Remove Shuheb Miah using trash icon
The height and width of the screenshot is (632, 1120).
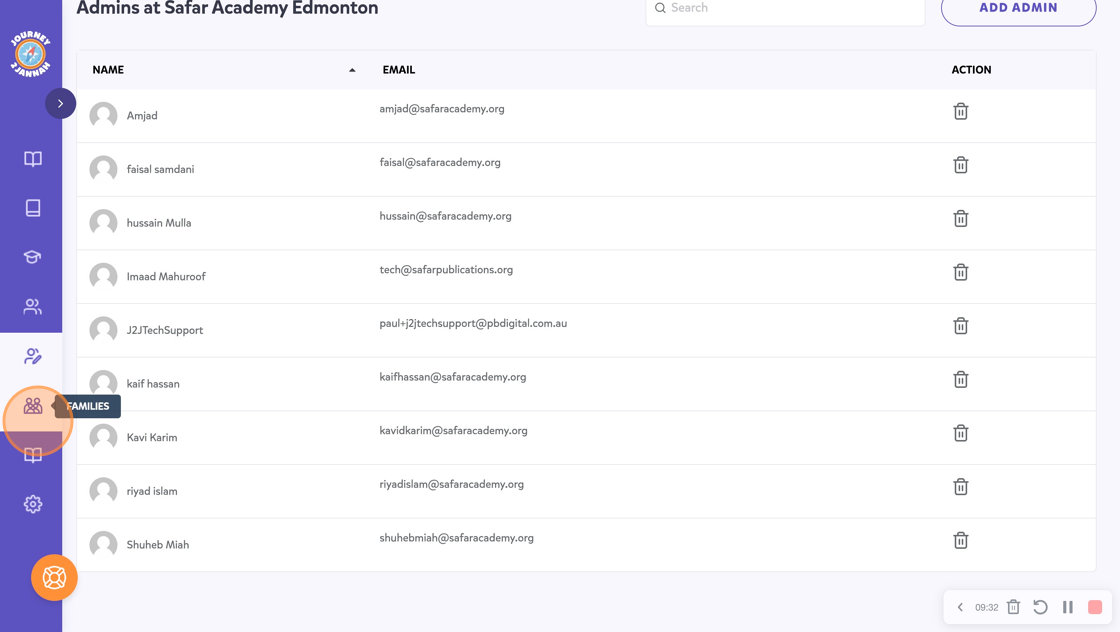tap(961, 540)
